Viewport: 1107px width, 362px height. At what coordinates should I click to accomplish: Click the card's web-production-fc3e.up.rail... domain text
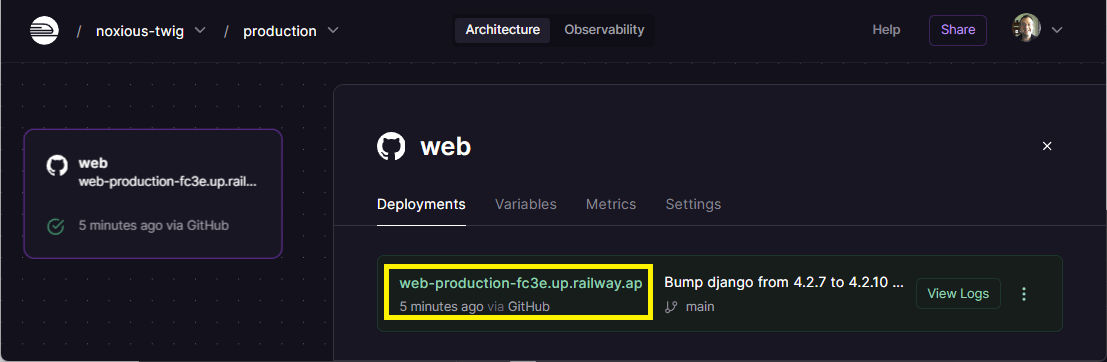[168, 181]
